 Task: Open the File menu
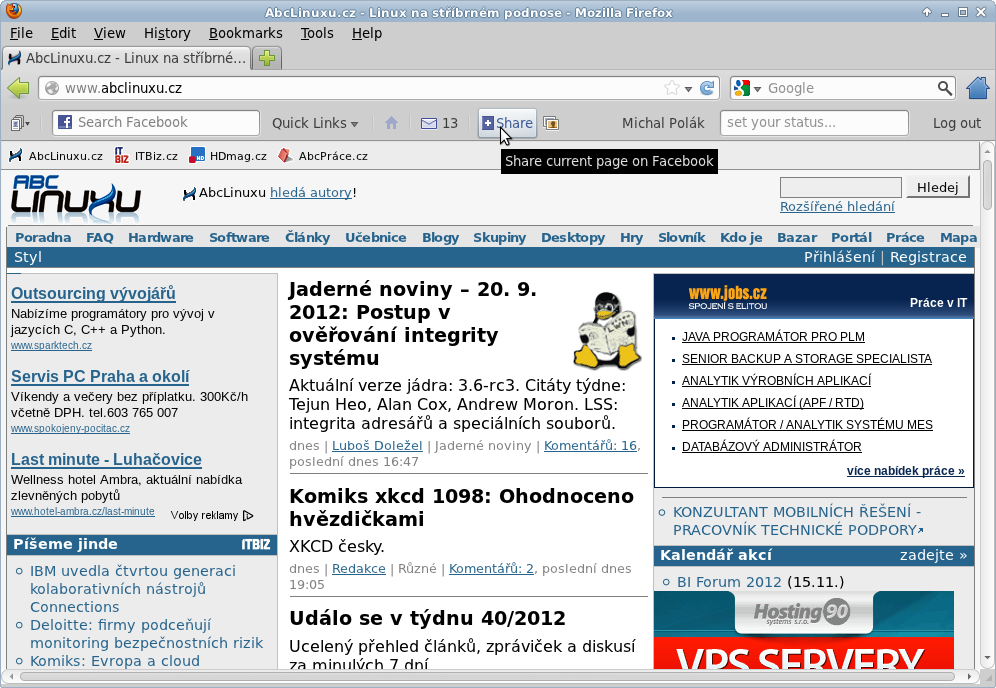coord(22,33)
